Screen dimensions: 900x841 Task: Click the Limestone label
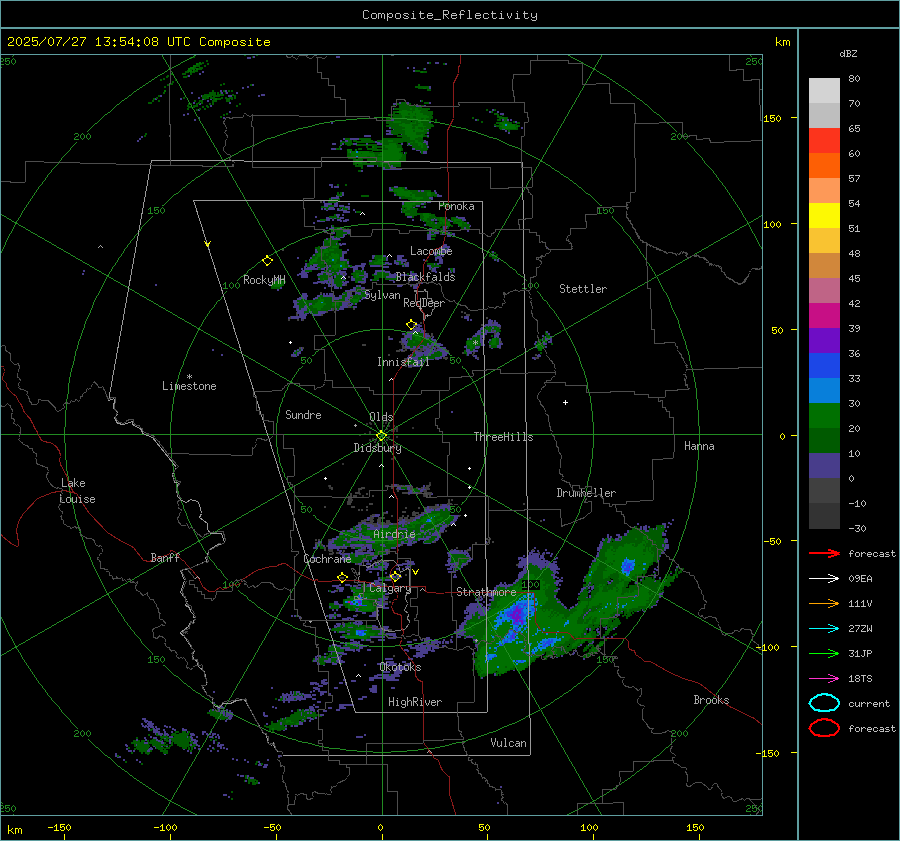click(x=189, y=386)
